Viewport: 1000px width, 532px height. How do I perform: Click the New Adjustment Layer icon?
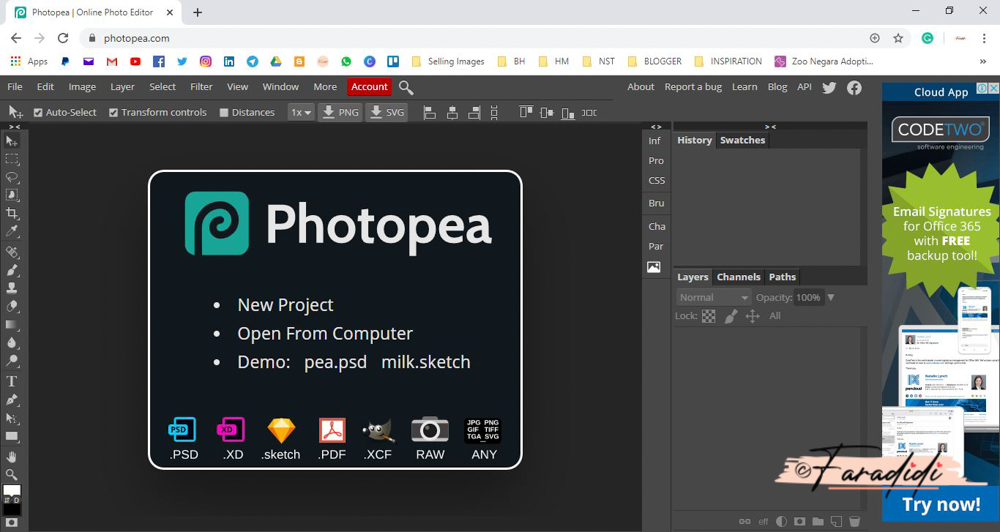pyautogui.click(x=781, y=521)
